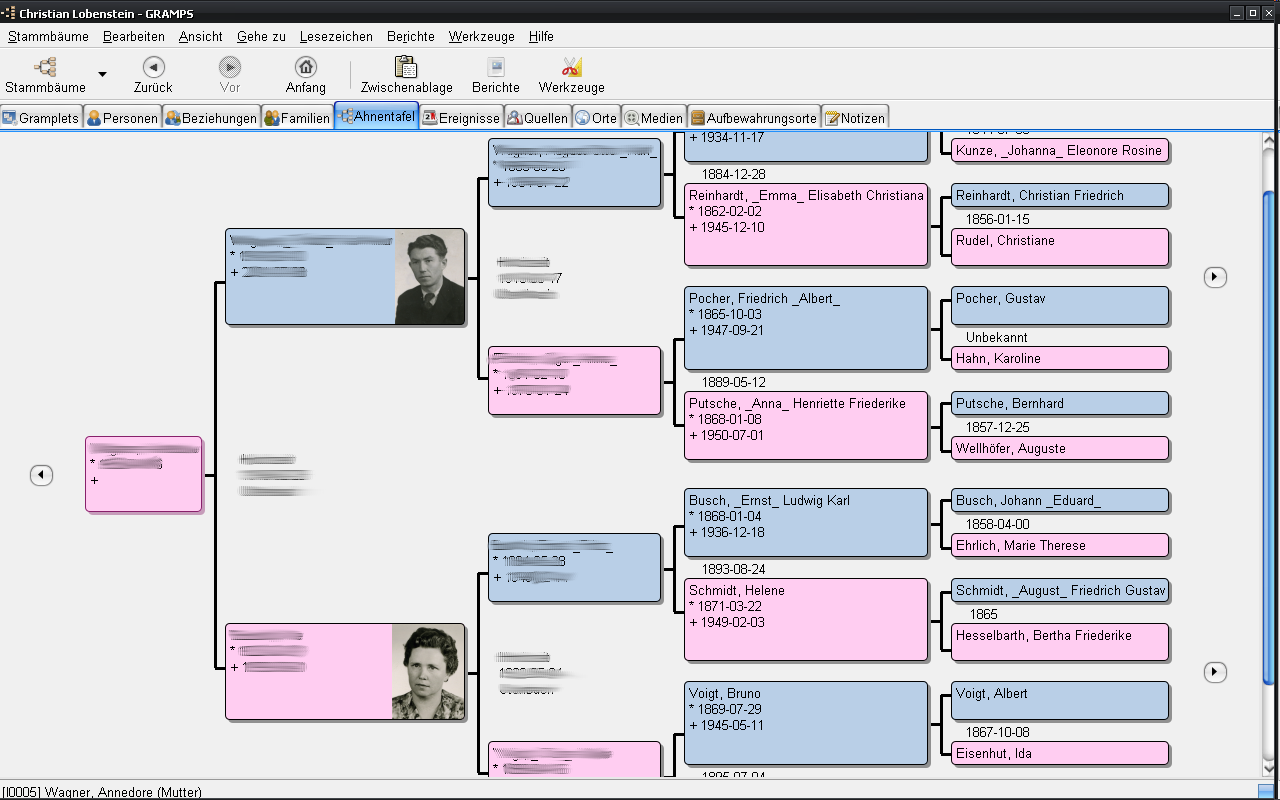Open the Bearbeiten menu
The height and width of the screenshot is (800, 1280).
[x=134, y=36]
